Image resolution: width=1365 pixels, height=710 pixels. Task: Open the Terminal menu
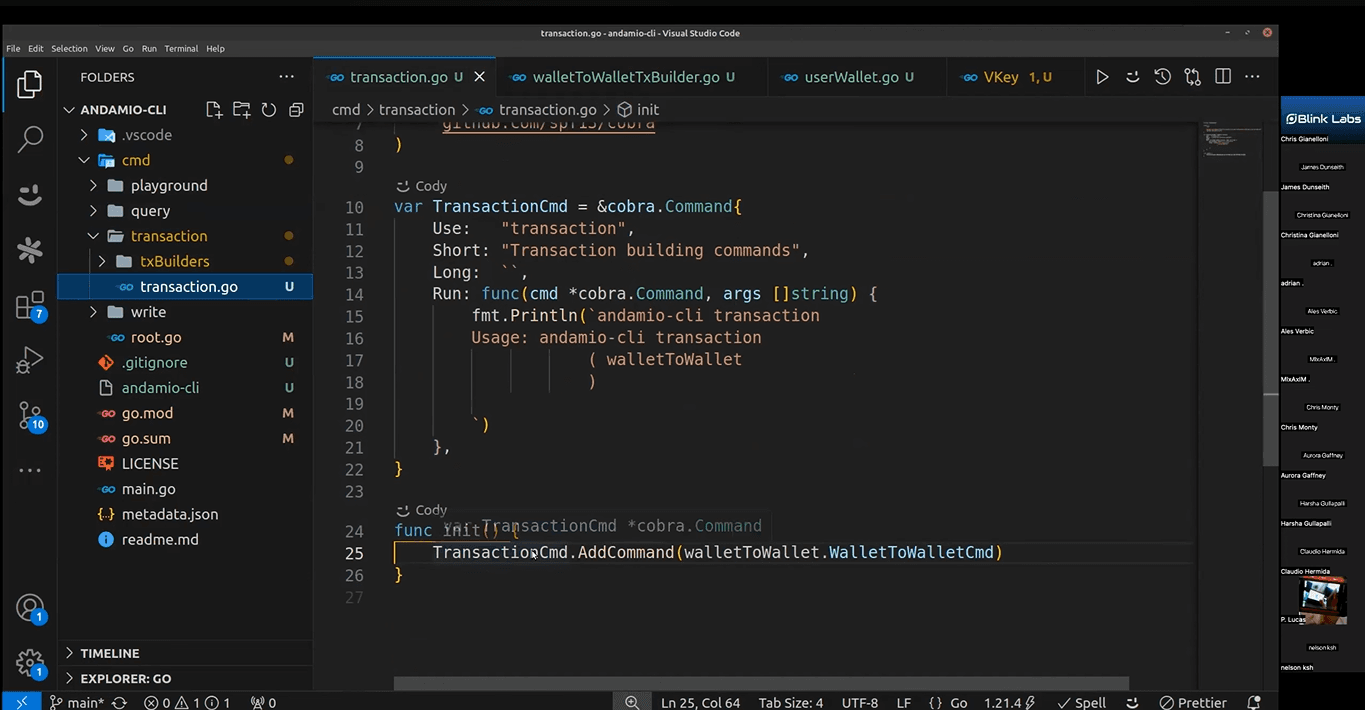pos(181,48)
